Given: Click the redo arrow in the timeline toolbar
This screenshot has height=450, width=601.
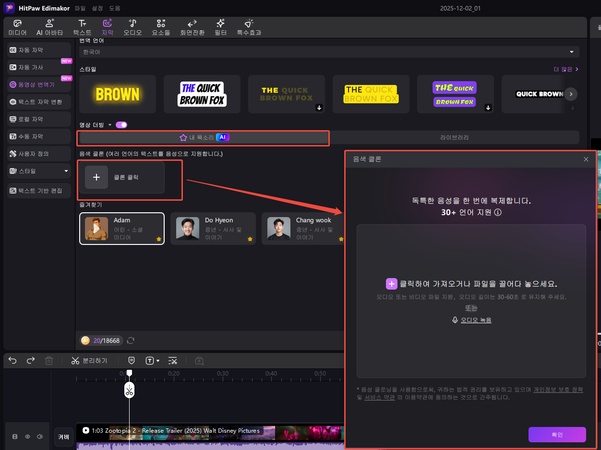Looking at the screenshot, I should (31, 360).
